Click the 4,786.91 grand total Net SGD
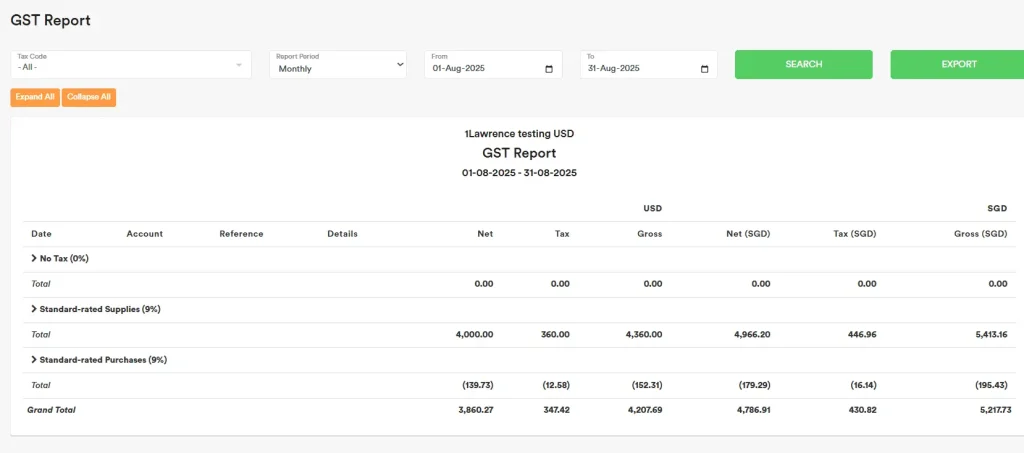This screenshot has height=453, width=1024. (x=752, y=410)
